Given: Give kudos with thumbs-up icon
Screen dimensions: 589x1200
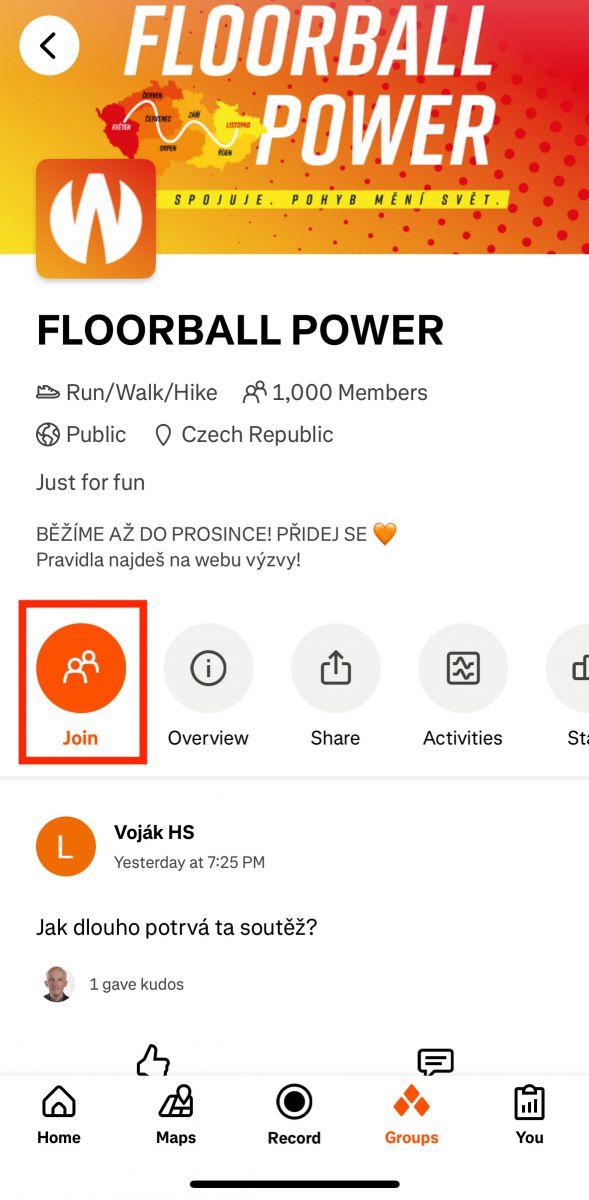Looking at the screenshot, I should click(153, 1060).
